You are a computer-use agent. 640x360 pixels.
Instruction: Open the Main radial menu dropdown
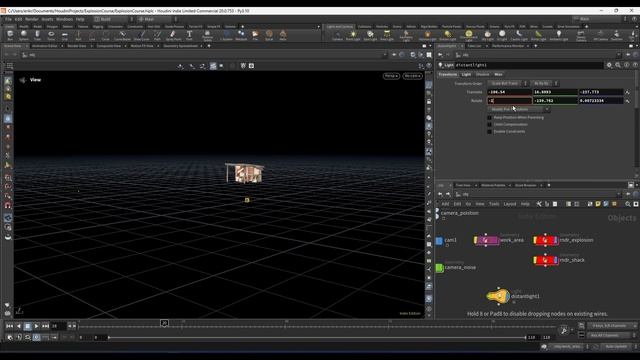157,19
